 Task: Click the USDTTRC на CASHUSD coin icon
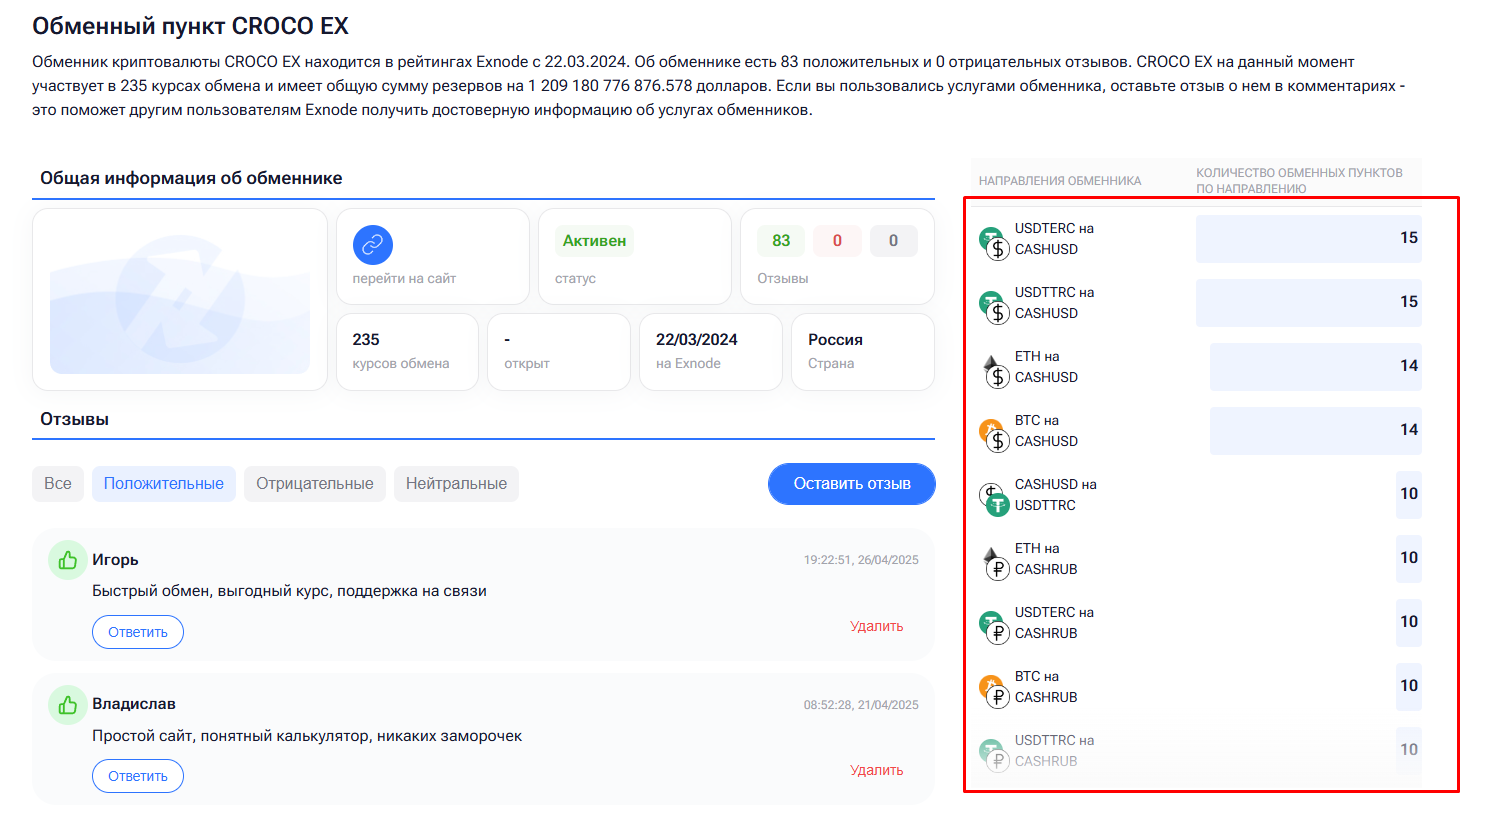[994, 307]
